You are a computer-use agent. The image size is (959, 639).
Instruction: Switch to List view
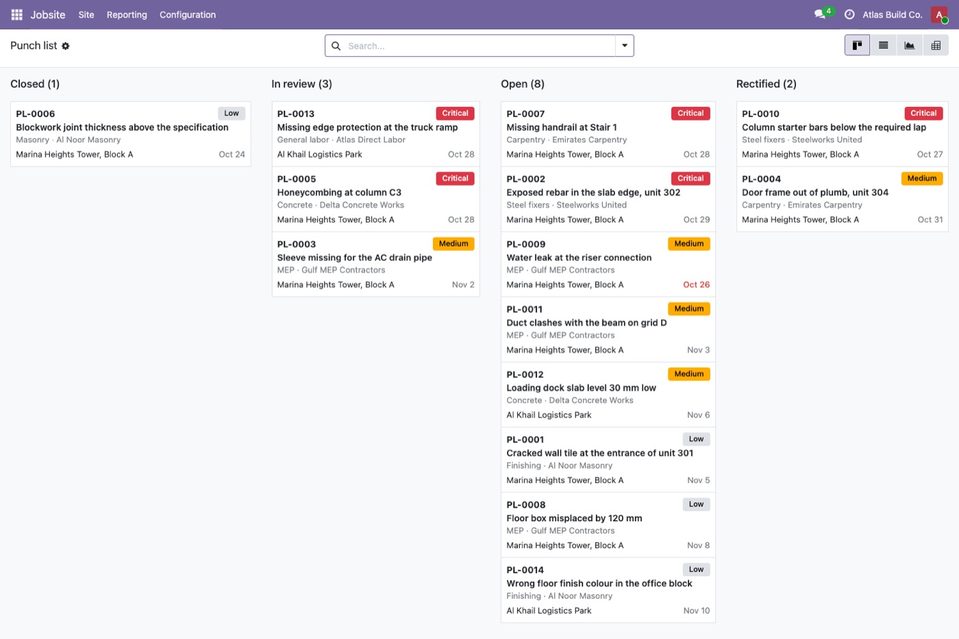[883, 45]
